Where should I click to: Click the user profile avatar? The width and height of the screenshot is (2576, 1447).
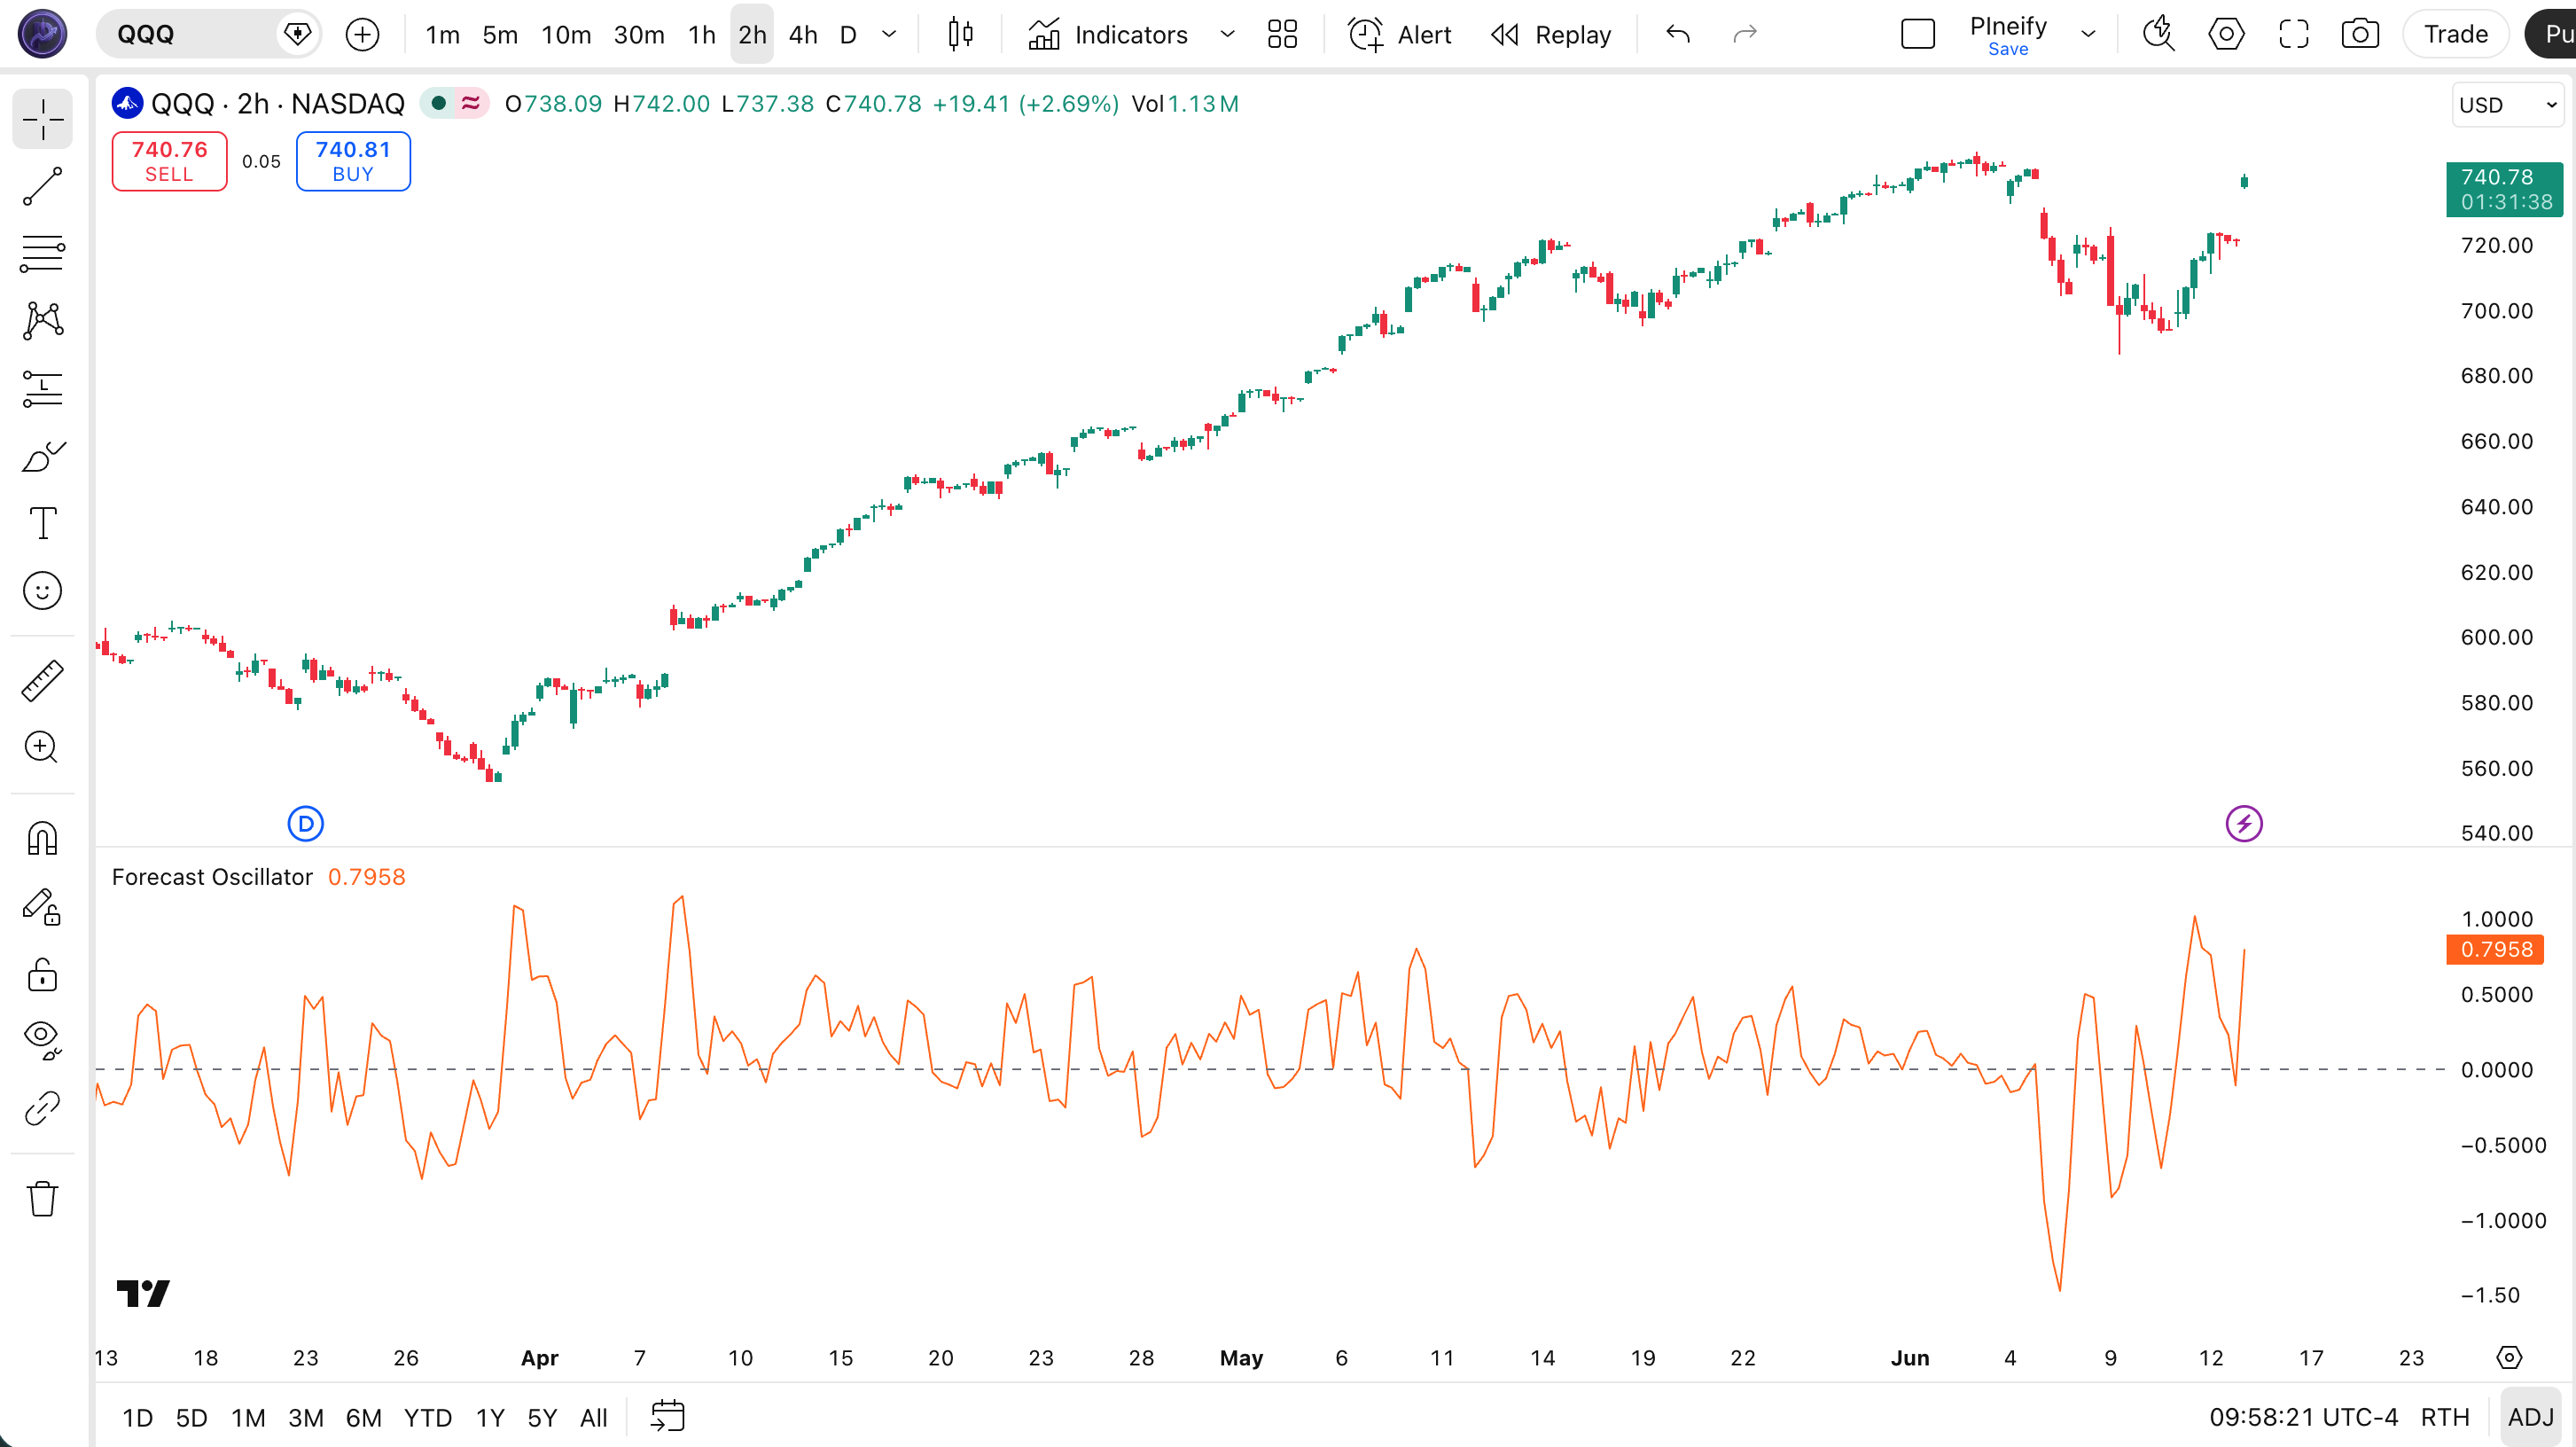pyautogui.click(x=43, y=34)
